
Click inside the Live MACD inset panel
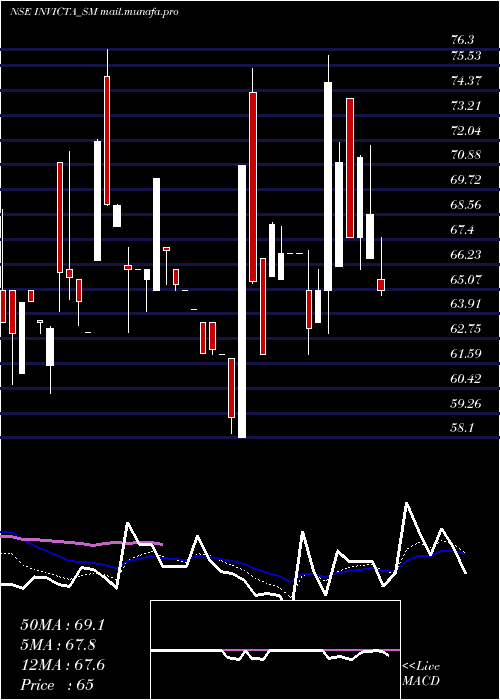275,650
